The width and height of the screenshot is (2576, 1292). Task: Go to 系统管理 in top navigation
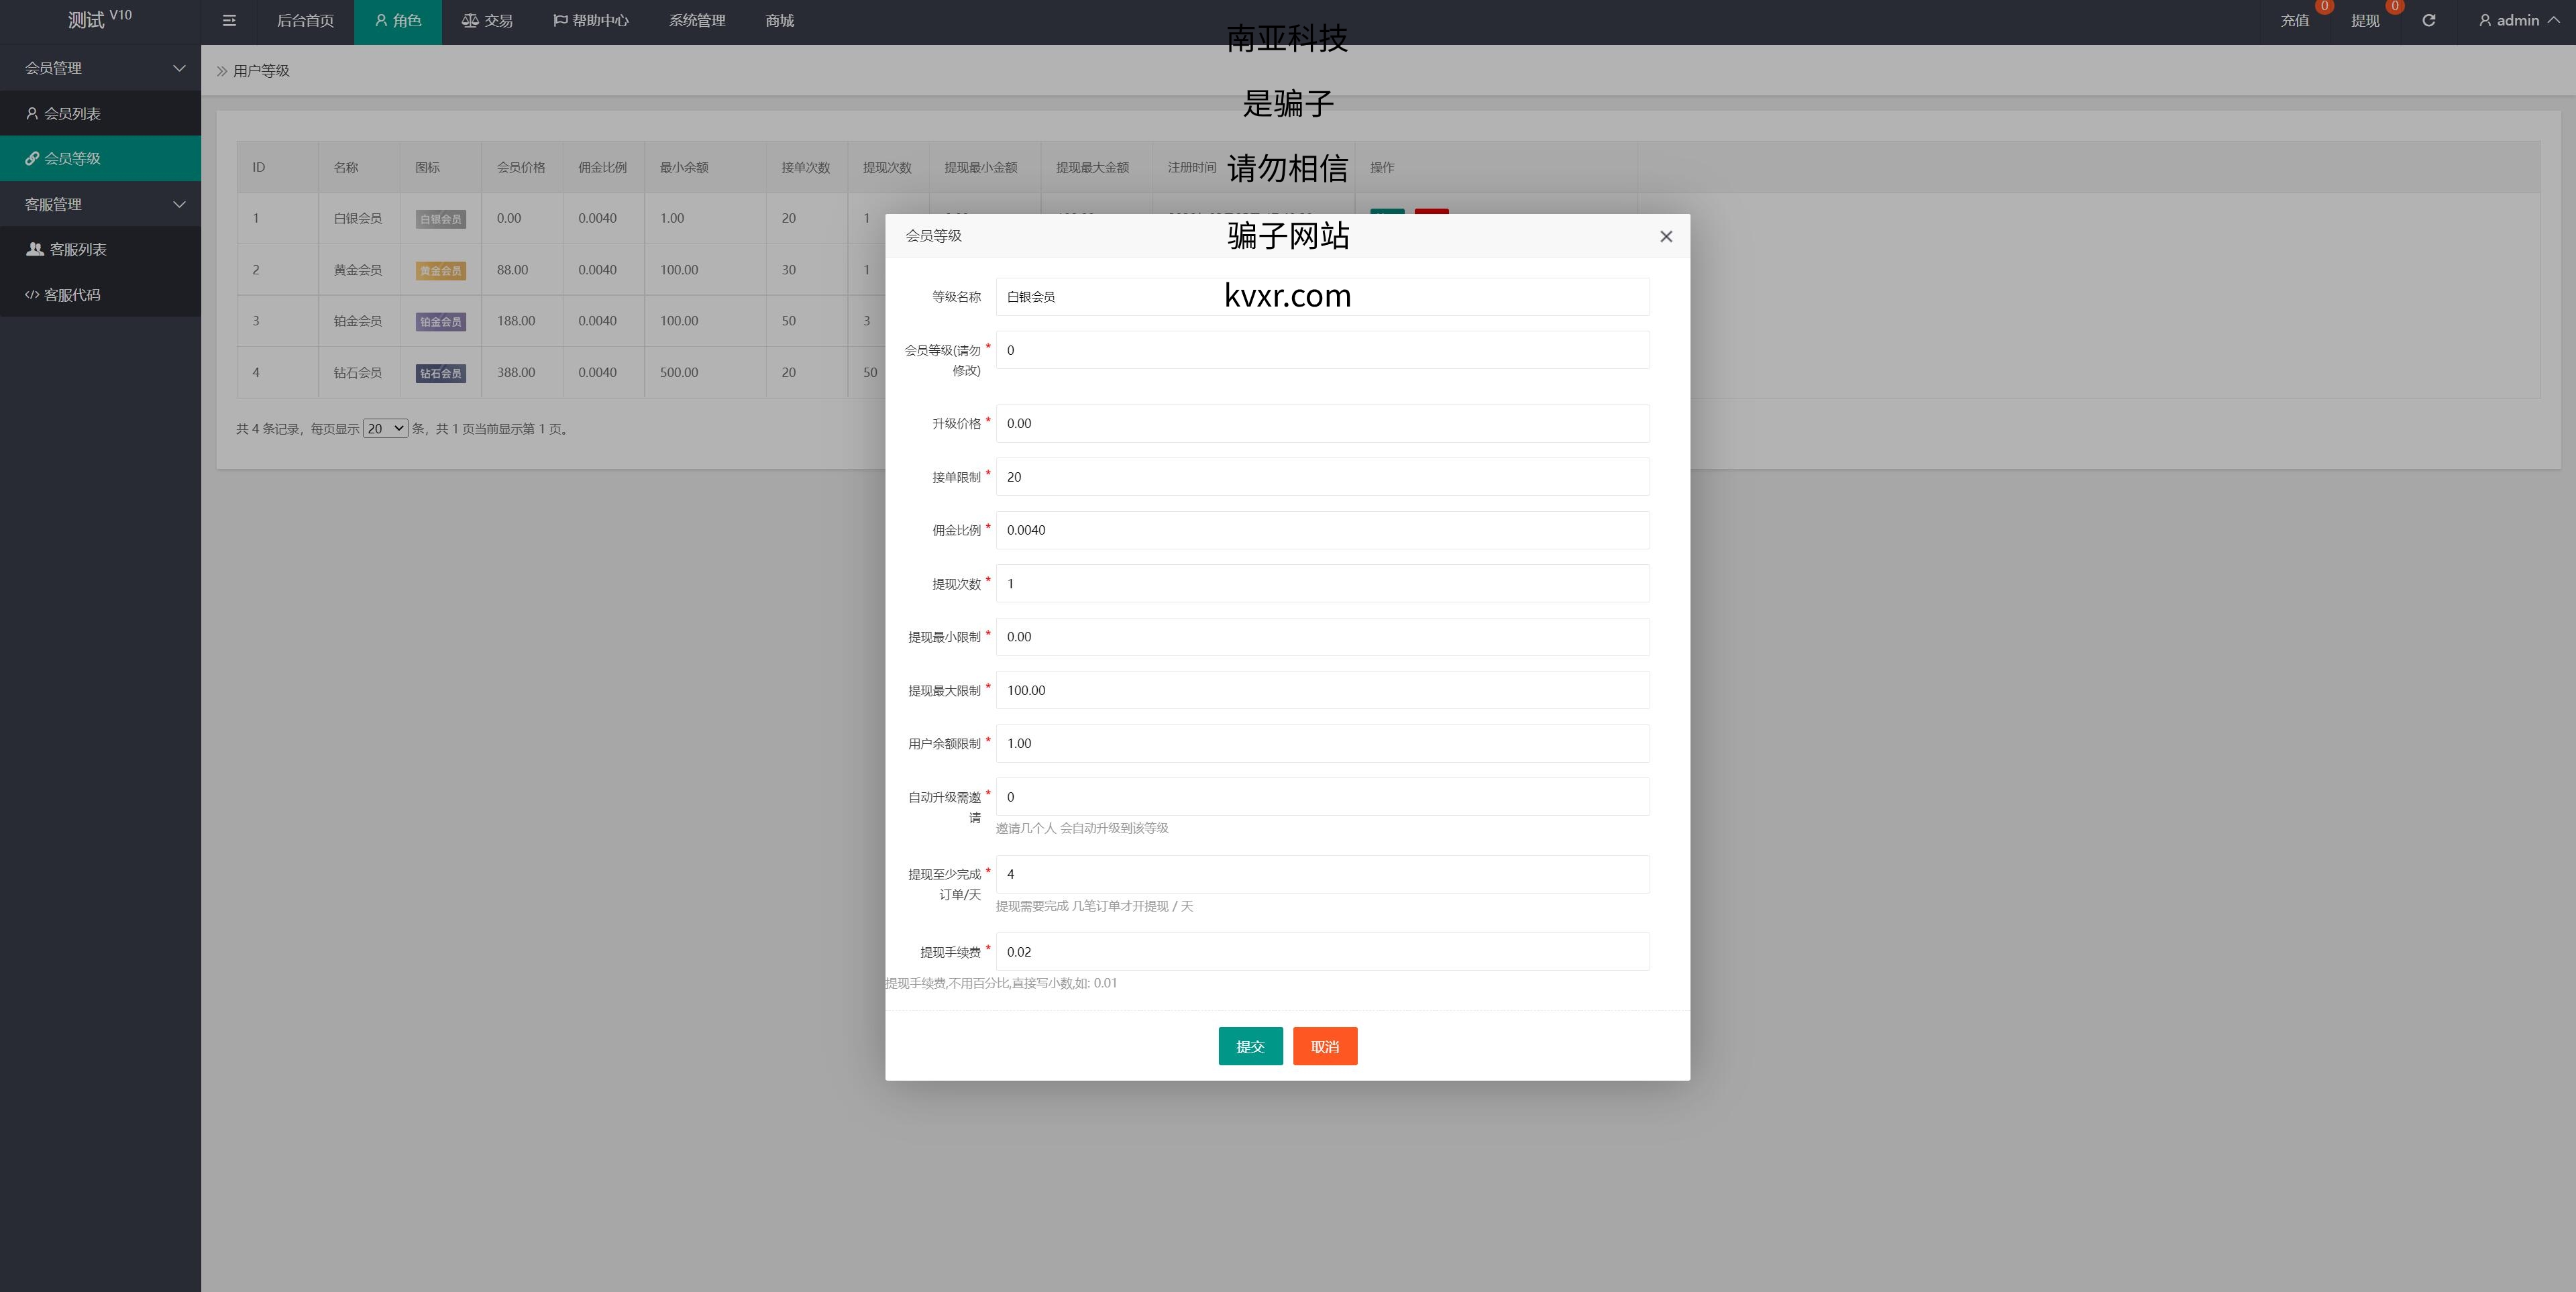(x=697, y=21)
